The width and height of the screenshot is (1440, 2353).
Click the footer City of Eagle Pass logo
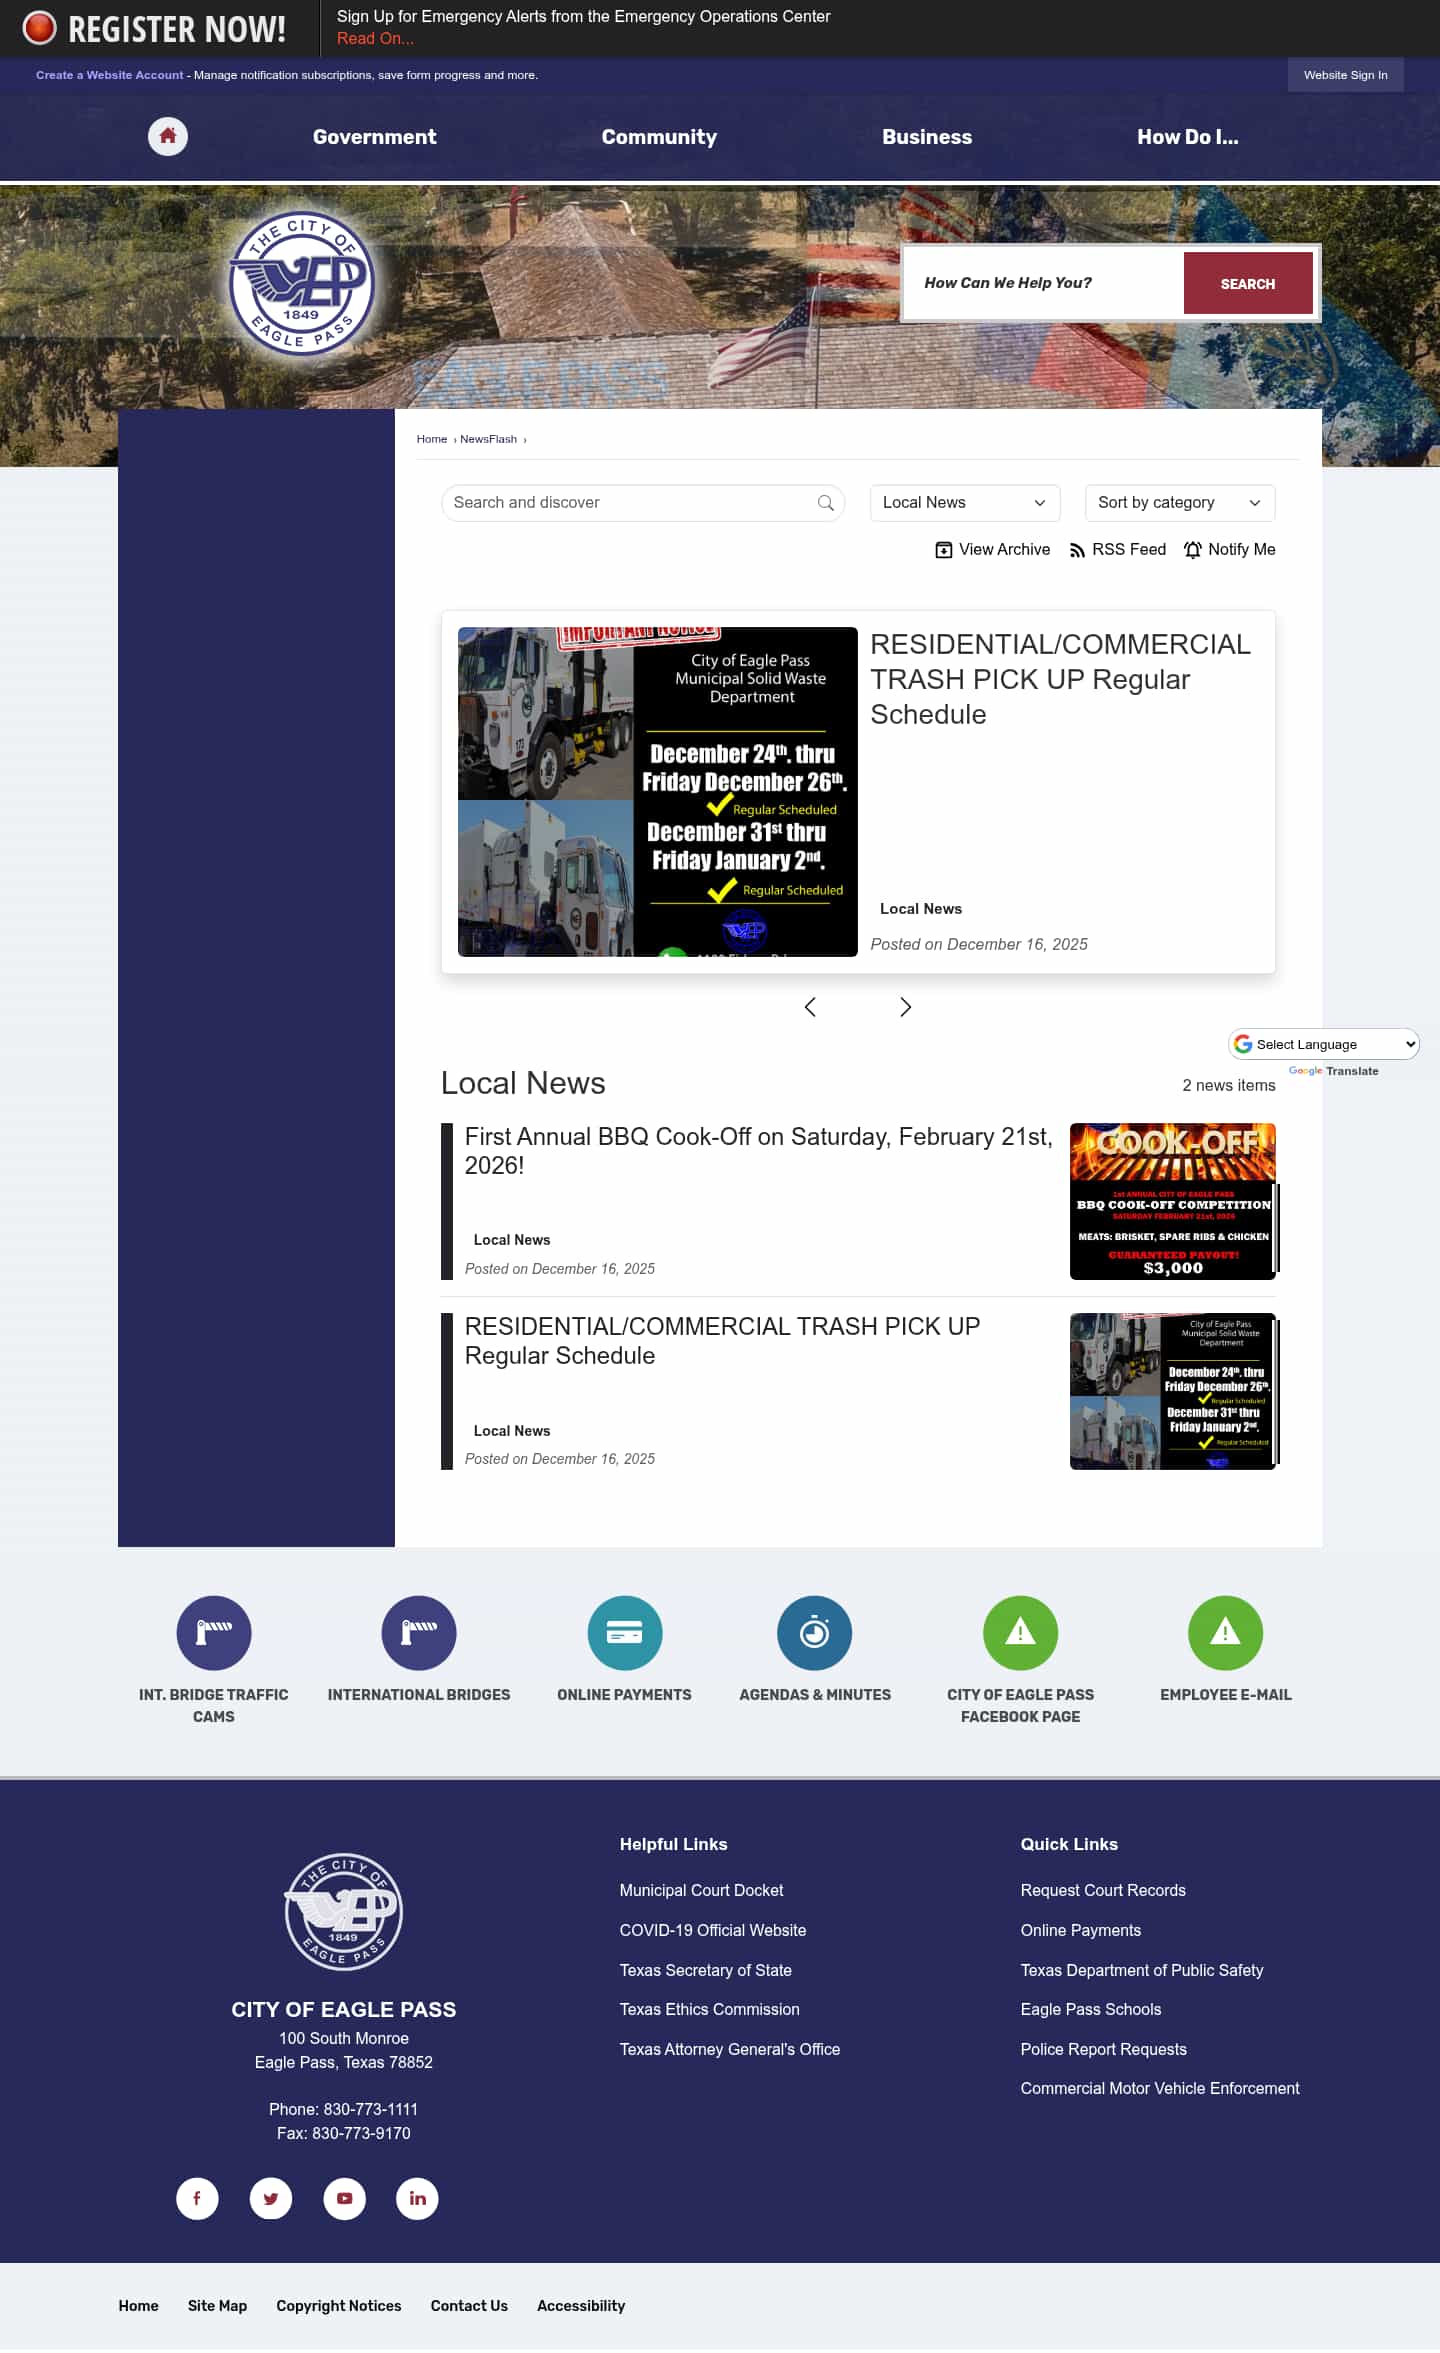[343, 1911]
